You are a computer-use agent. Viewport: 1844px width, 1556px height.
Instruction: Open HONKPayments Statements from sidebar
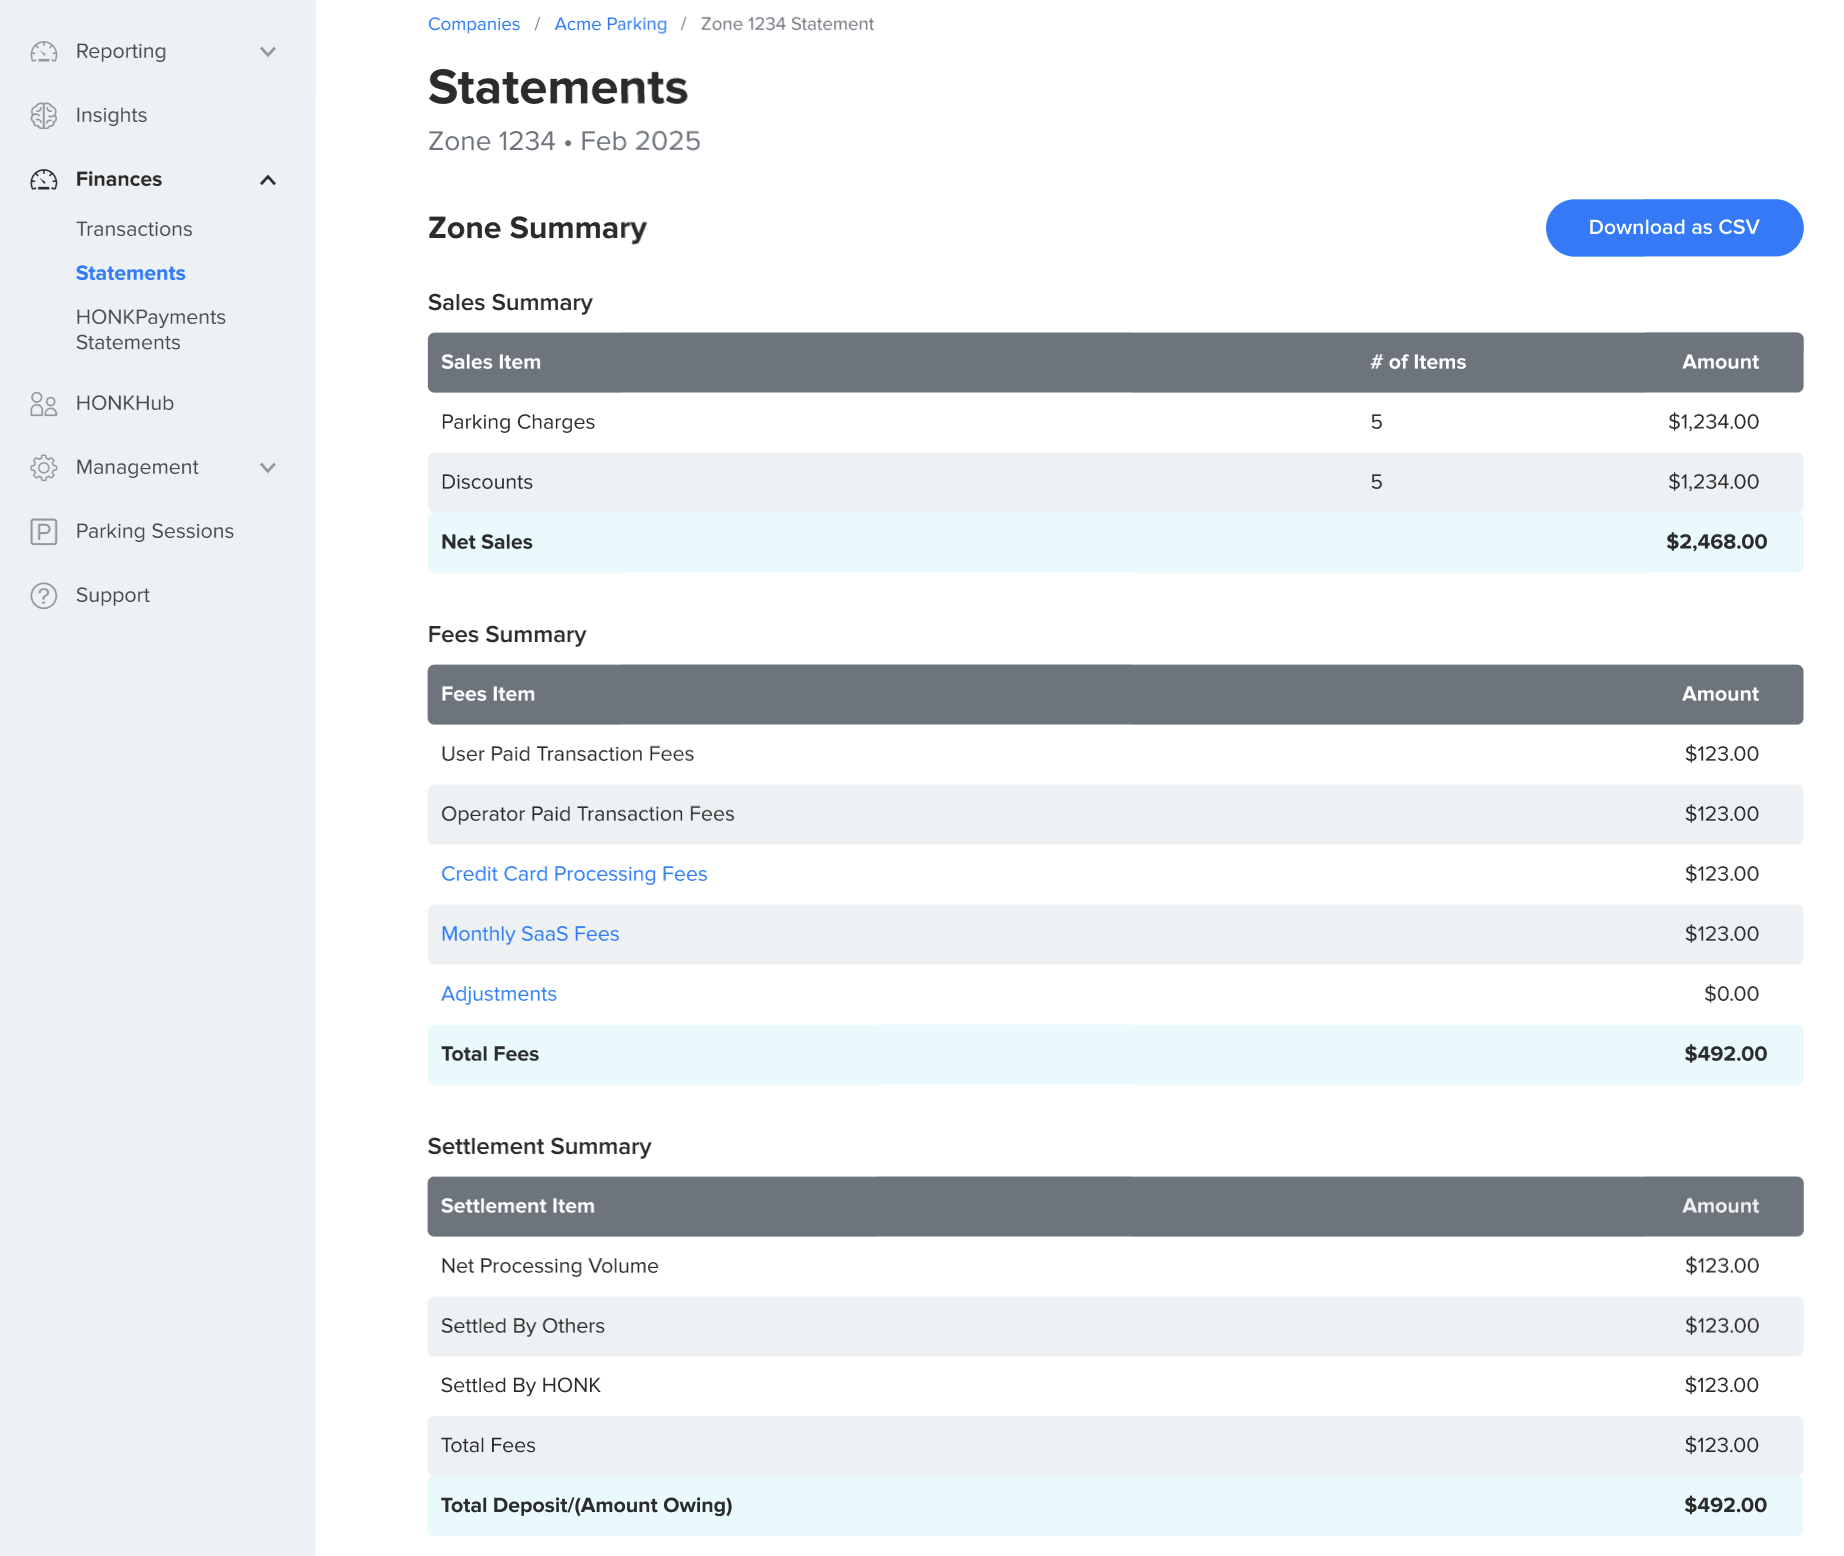click(x=150, y=329)
